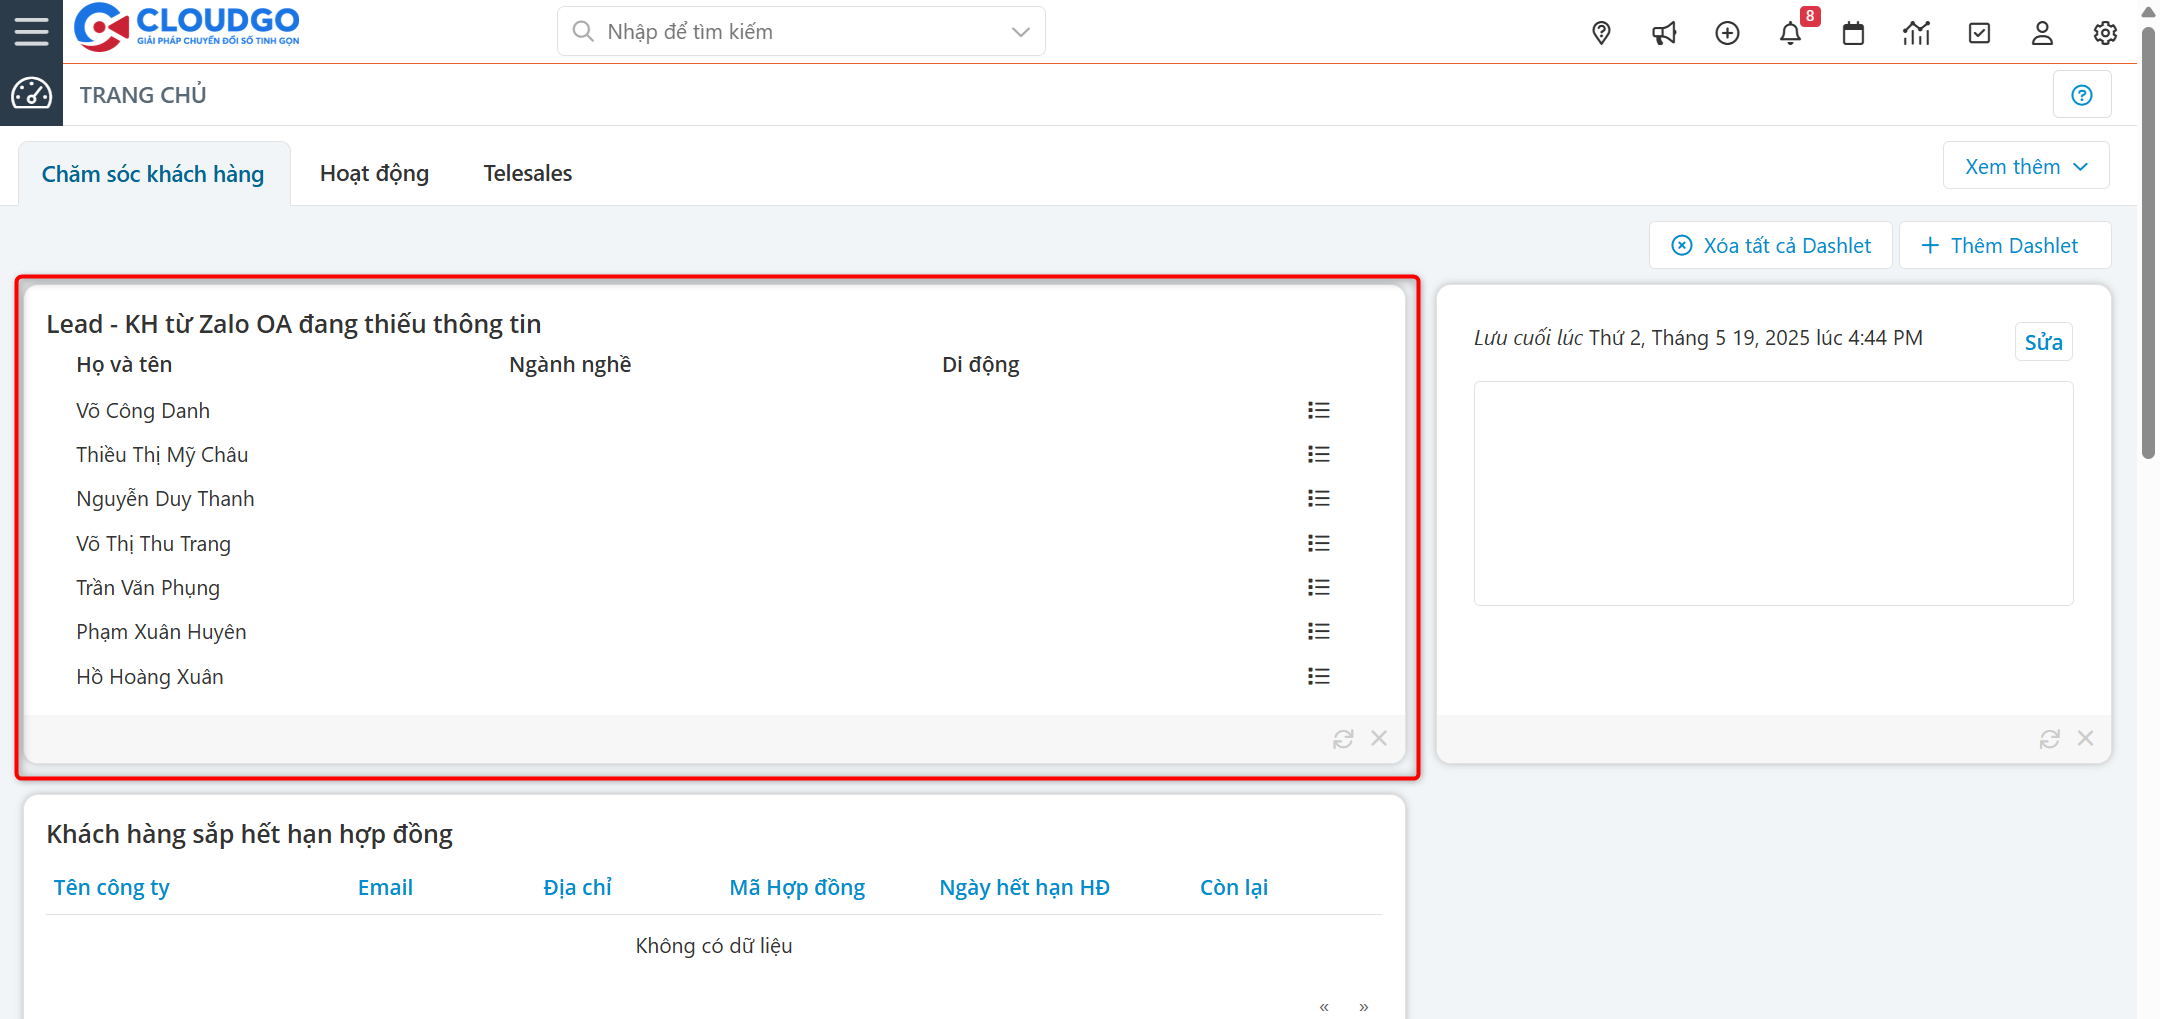2160x1019 pixels.
Task: Click the Thêm Dashlet button
Action: click(2004, 246)
